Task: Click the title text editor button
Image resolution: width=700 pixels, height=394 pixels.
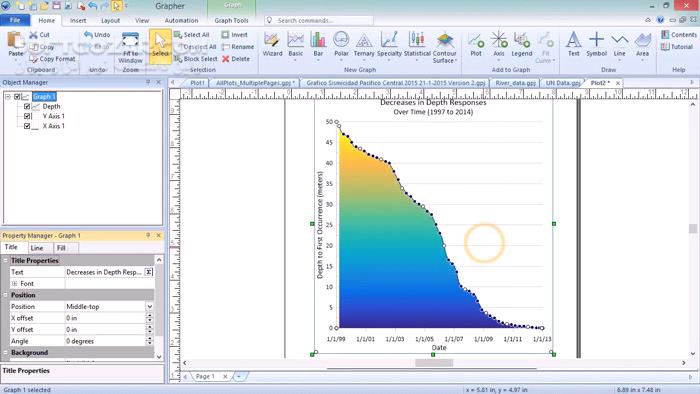Action: pyautogui.click(x=149, y=272)
